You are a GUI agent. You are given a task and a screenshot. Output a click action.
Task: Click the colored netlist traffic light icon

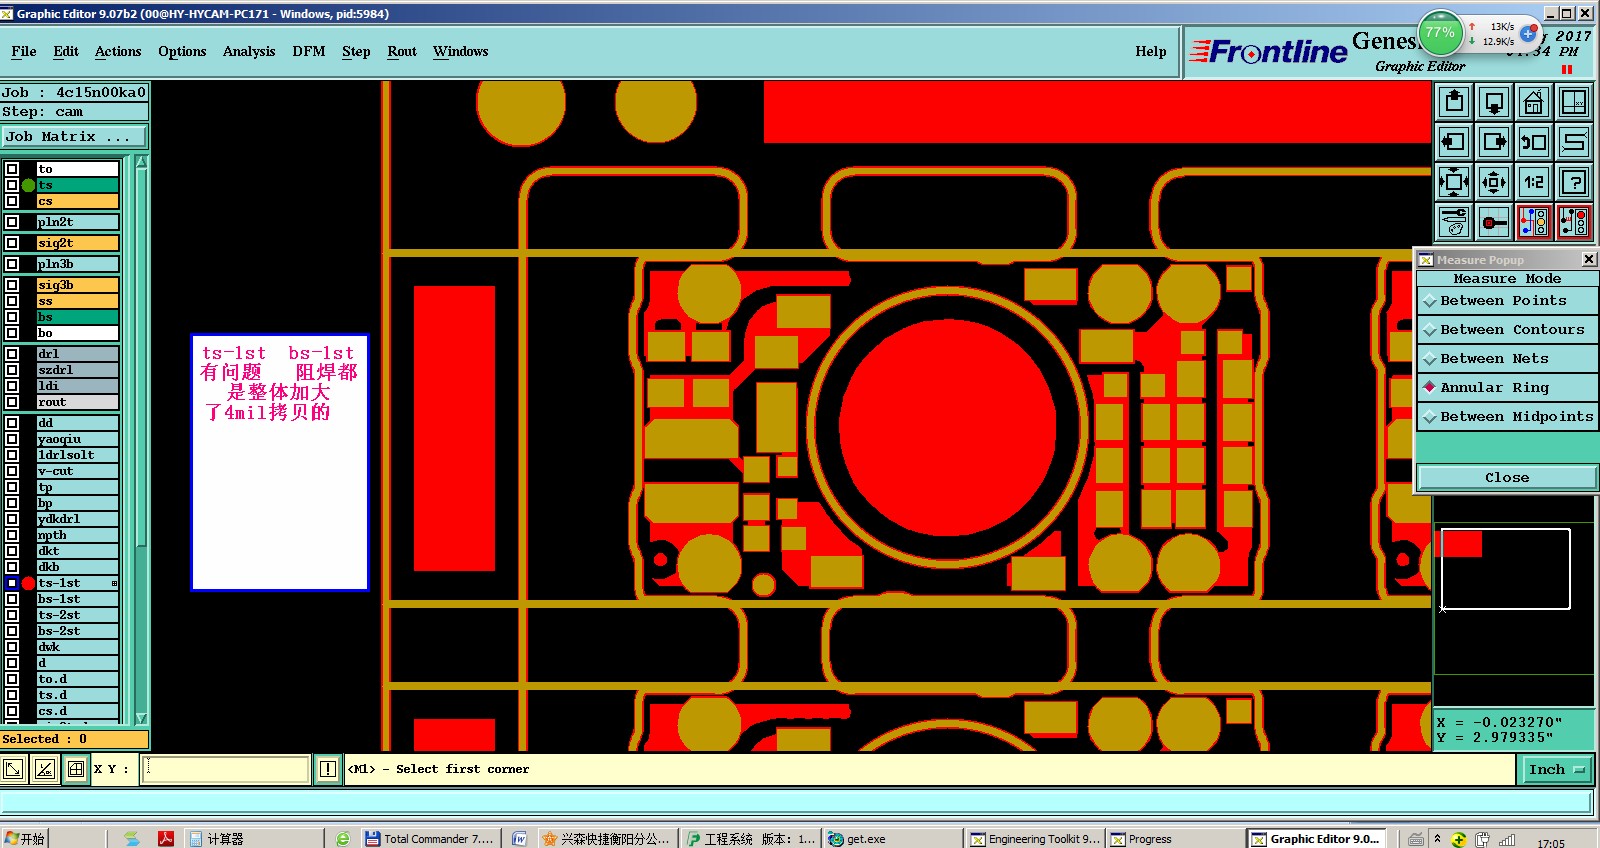tap(1534, 222)
